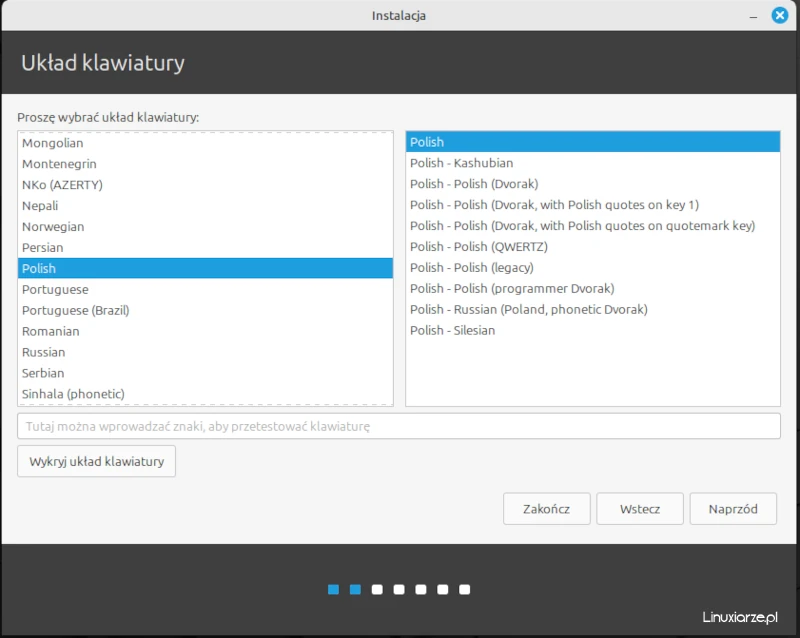The height and width of the screenshot is (638, 800).
Task: Choose Polish - Kashubian variant
Action: tap(593, 163)
